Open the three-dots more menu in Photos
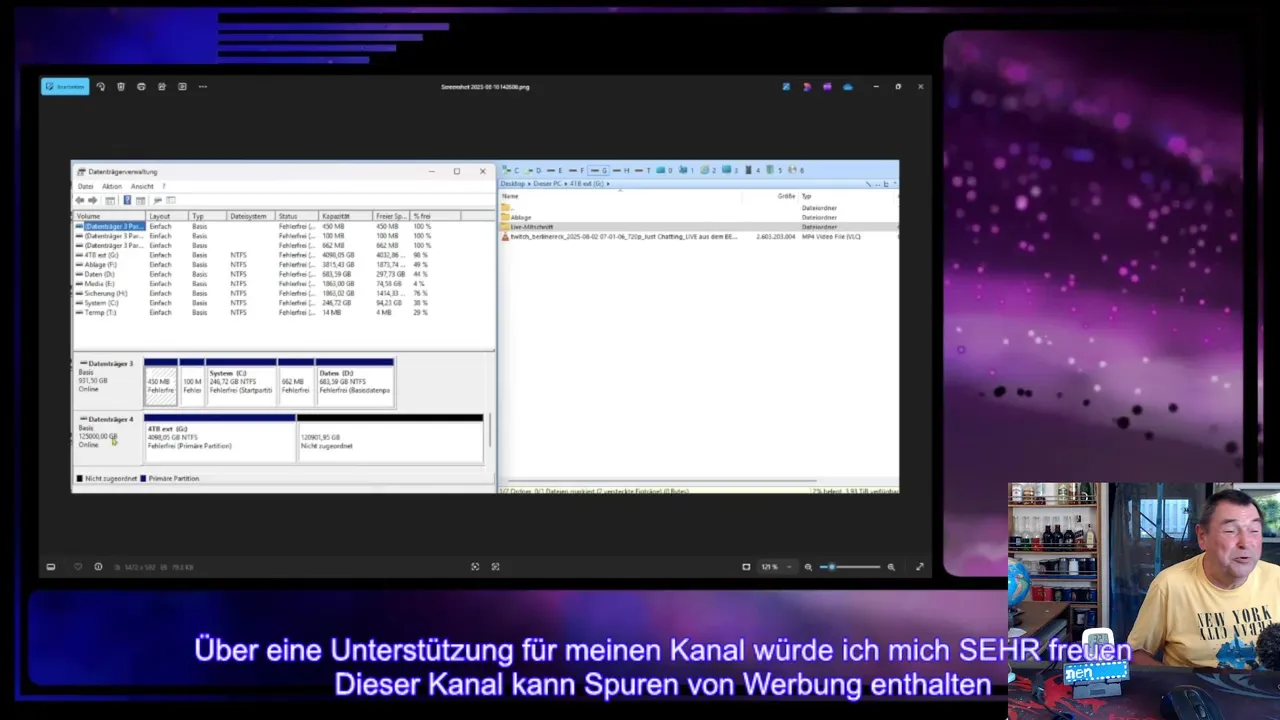1280x720 pixels. pyautogui.click(x=203, y=87)
